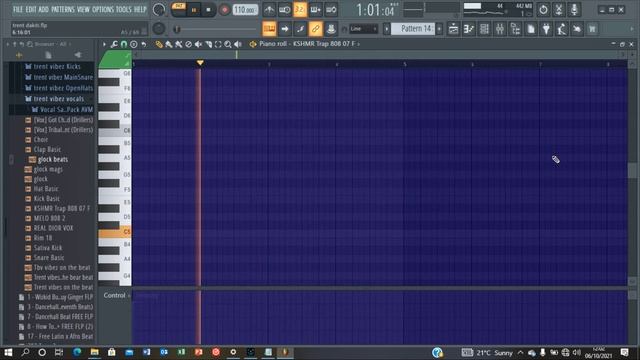Viewport: 640px width, 360px height.
Task: Click the audio editor scissors icon
Action: (x=558, y=9)
